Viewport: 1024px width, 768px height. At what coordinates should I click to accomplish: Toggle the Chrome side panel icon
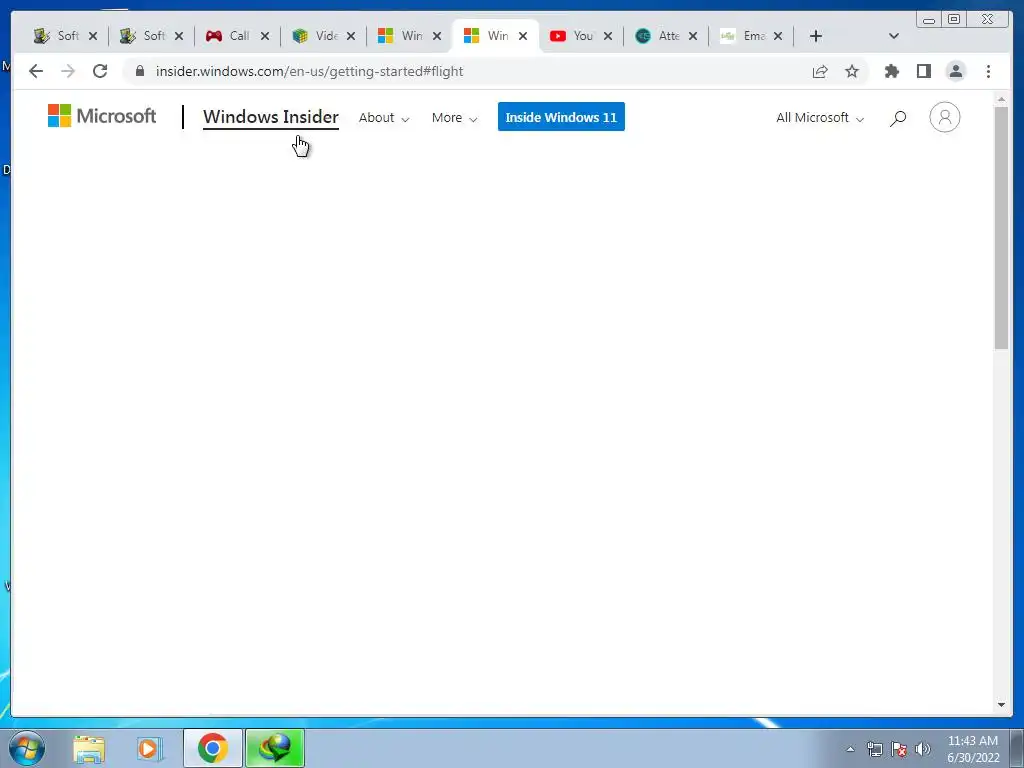[x=923, y=71]
